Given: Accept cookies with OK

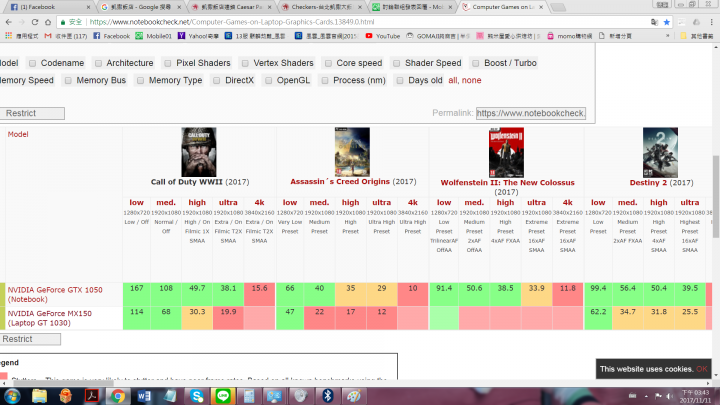Looking at the screenshot, I should [701, 369].
